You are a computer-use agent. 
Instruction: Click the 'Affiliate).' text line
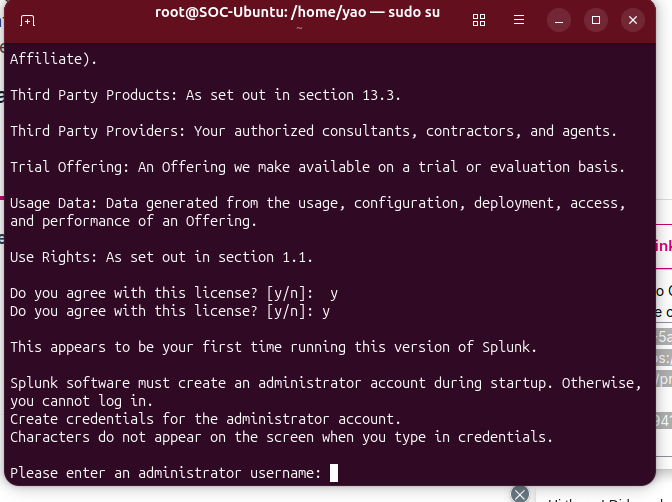[54, 59]
